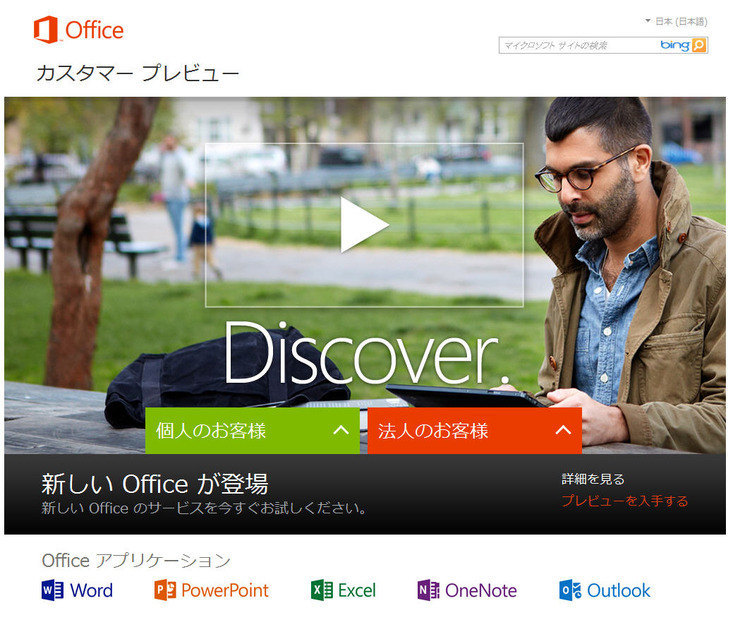Click the Office wordmark text

pyautogui.click(x=94, y=30)
